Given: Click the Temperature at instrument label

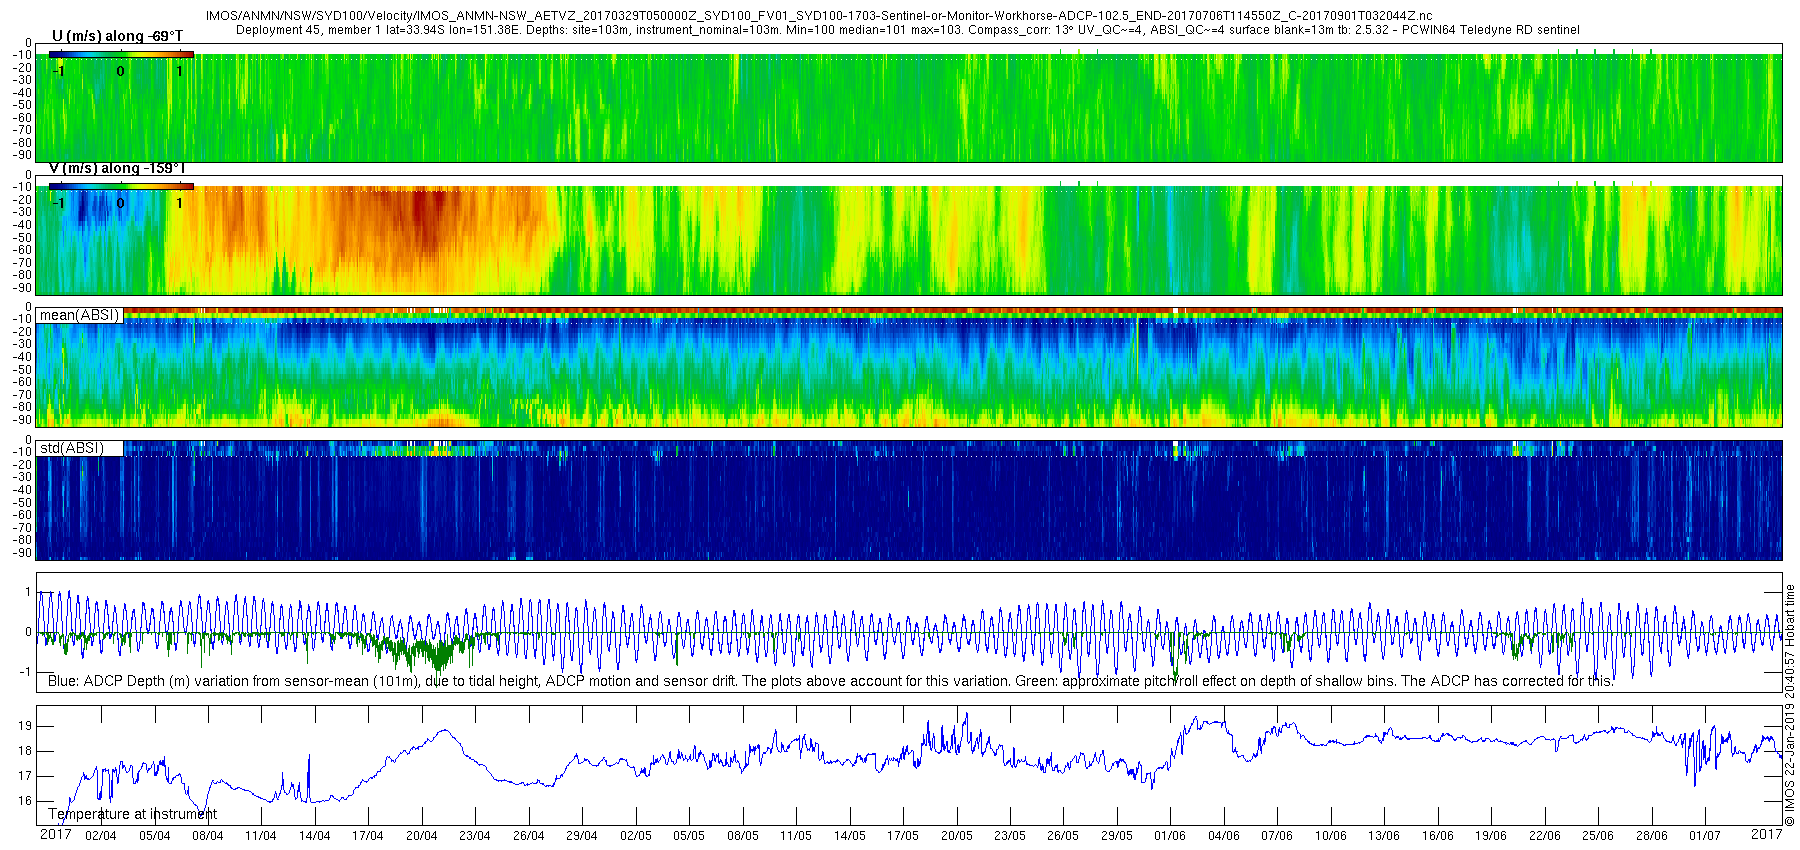Looking at the screenshot, I should pyautogui.click(x=132, y=814).
